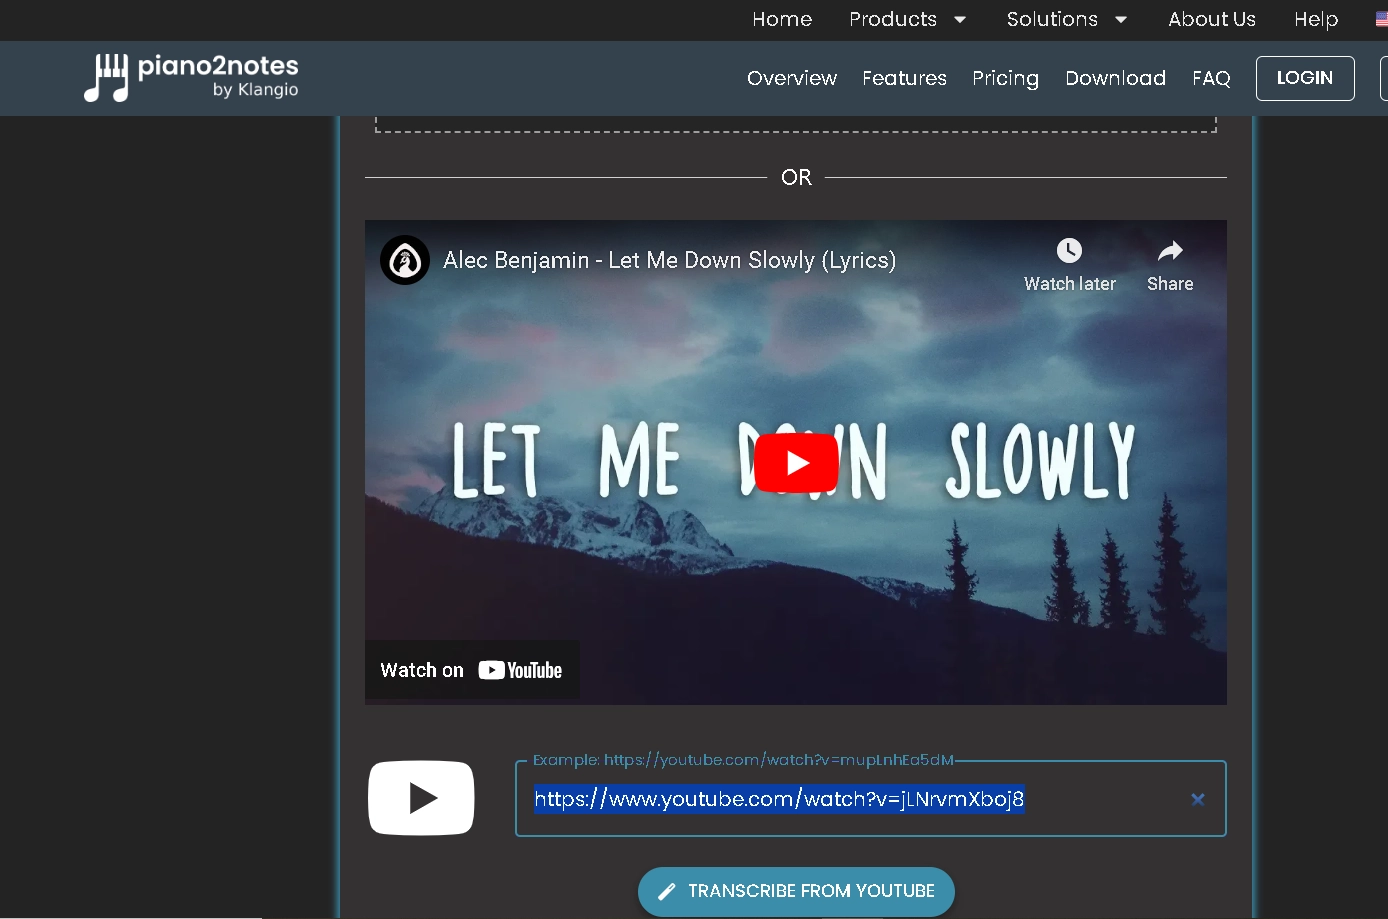Click the LOGIN button
The height and width of the screenshot is (919, 1388).
1305,78
